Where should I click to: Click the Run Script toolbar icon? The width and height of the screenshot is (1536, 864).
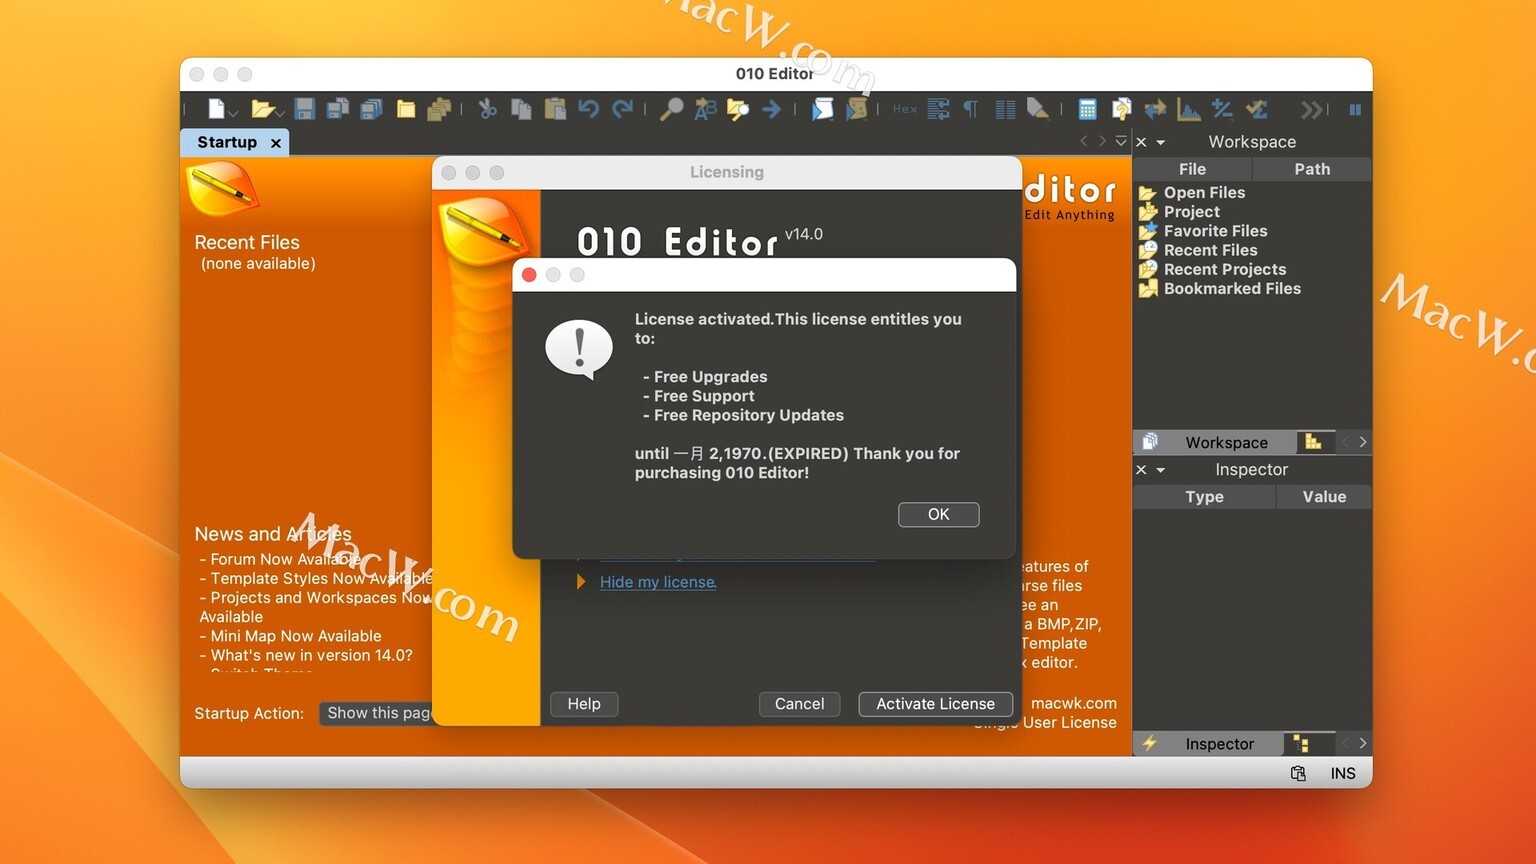[822, 109]
